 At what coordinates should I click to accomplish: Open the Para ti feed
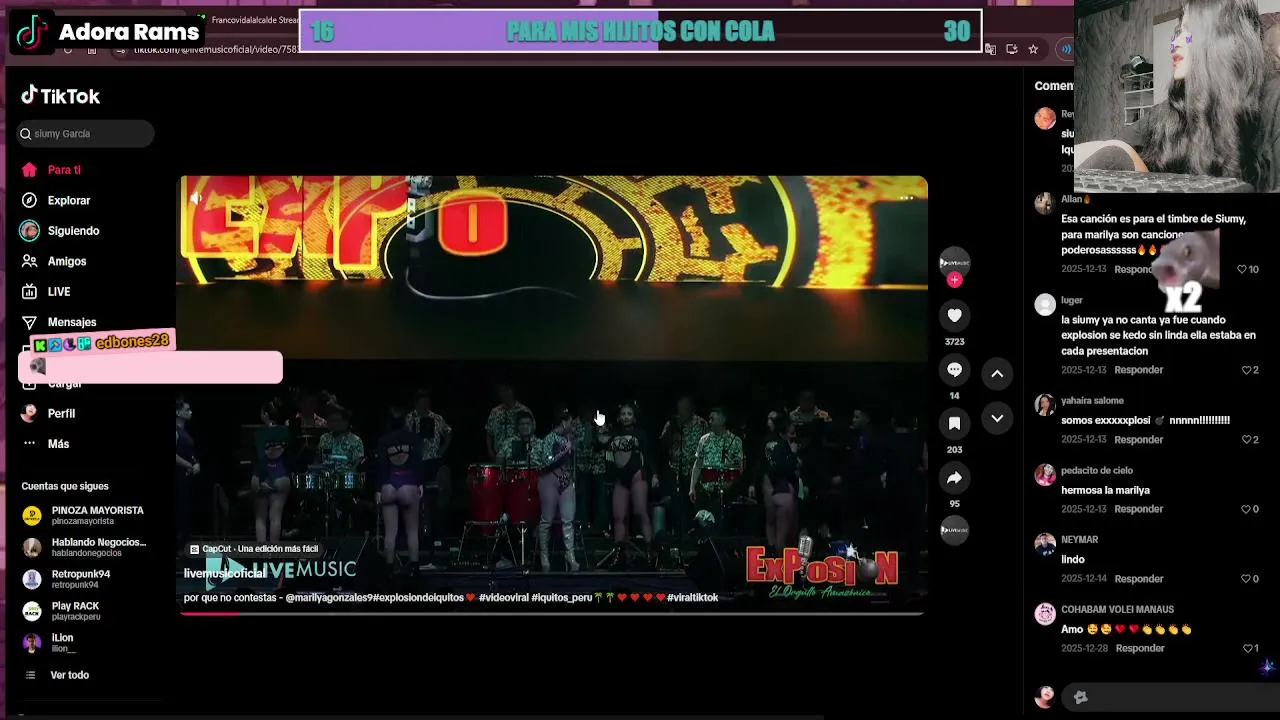[x=64, y=170]
